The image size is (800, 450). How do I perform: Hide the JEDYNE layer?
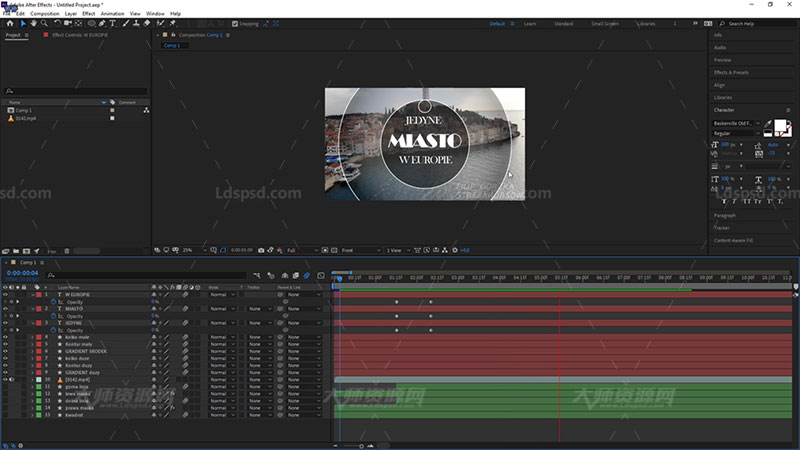point(5,323)
